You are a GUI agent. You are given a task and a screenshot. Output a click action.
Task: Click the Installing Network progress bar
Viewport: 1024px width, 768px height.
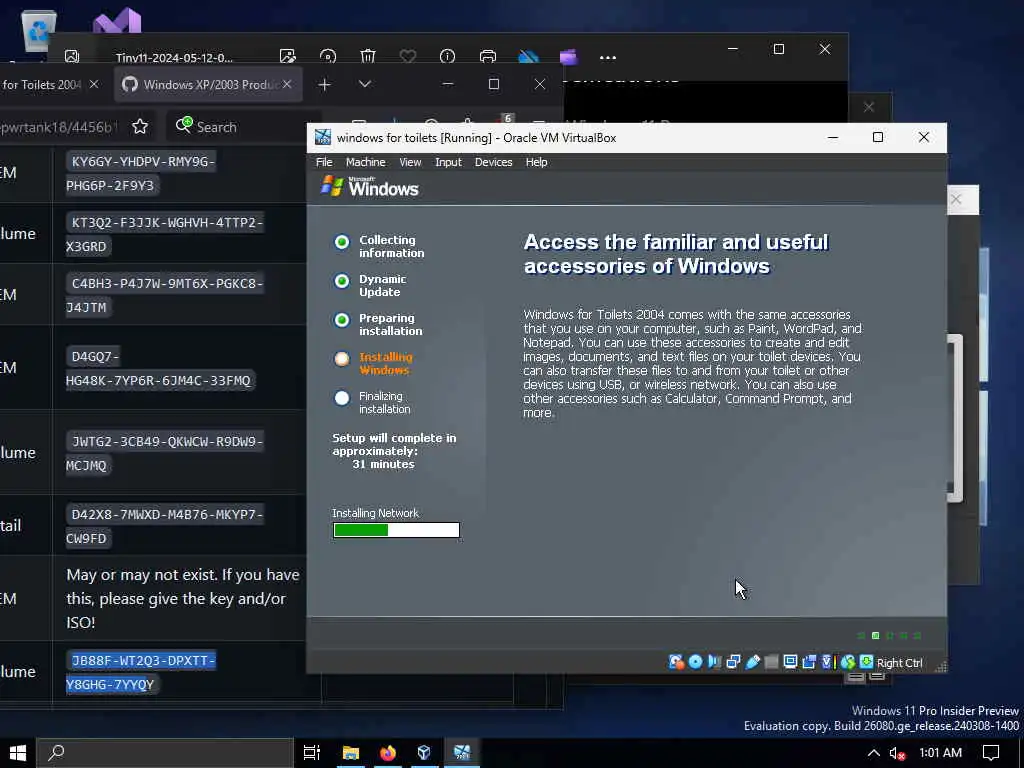[x=396, y=530]
